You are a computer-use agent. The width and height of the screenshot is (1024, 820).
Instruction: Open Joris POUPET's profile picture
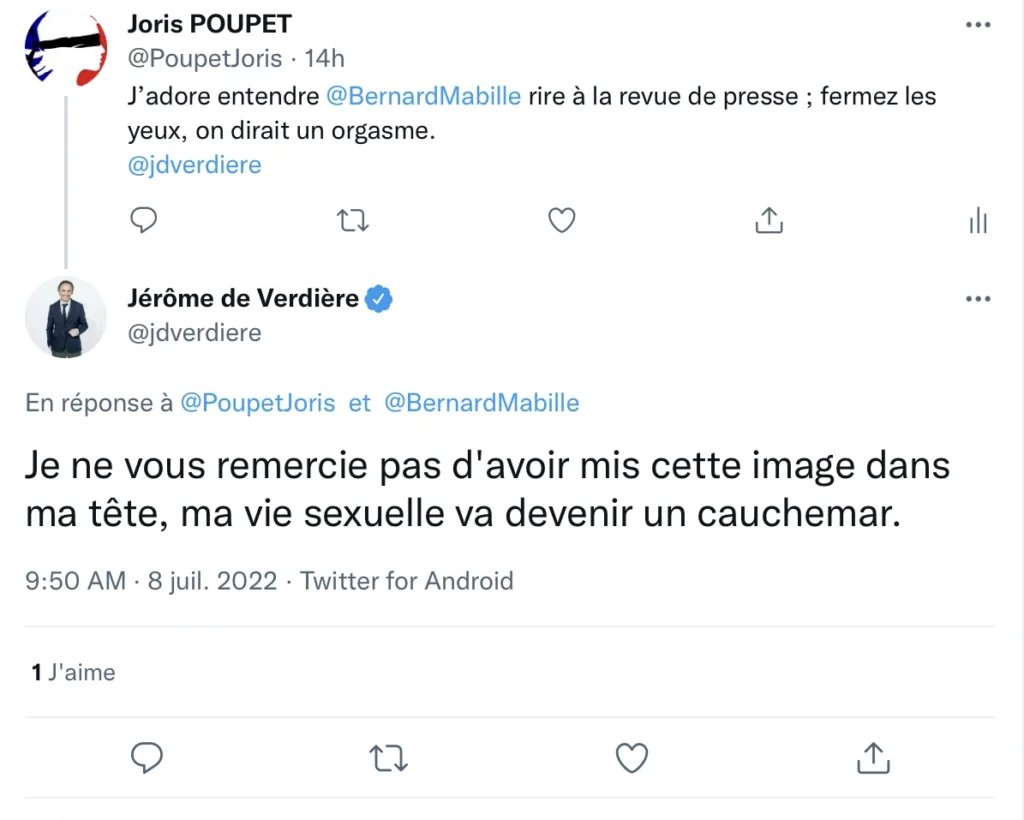(x=65, y=45)
